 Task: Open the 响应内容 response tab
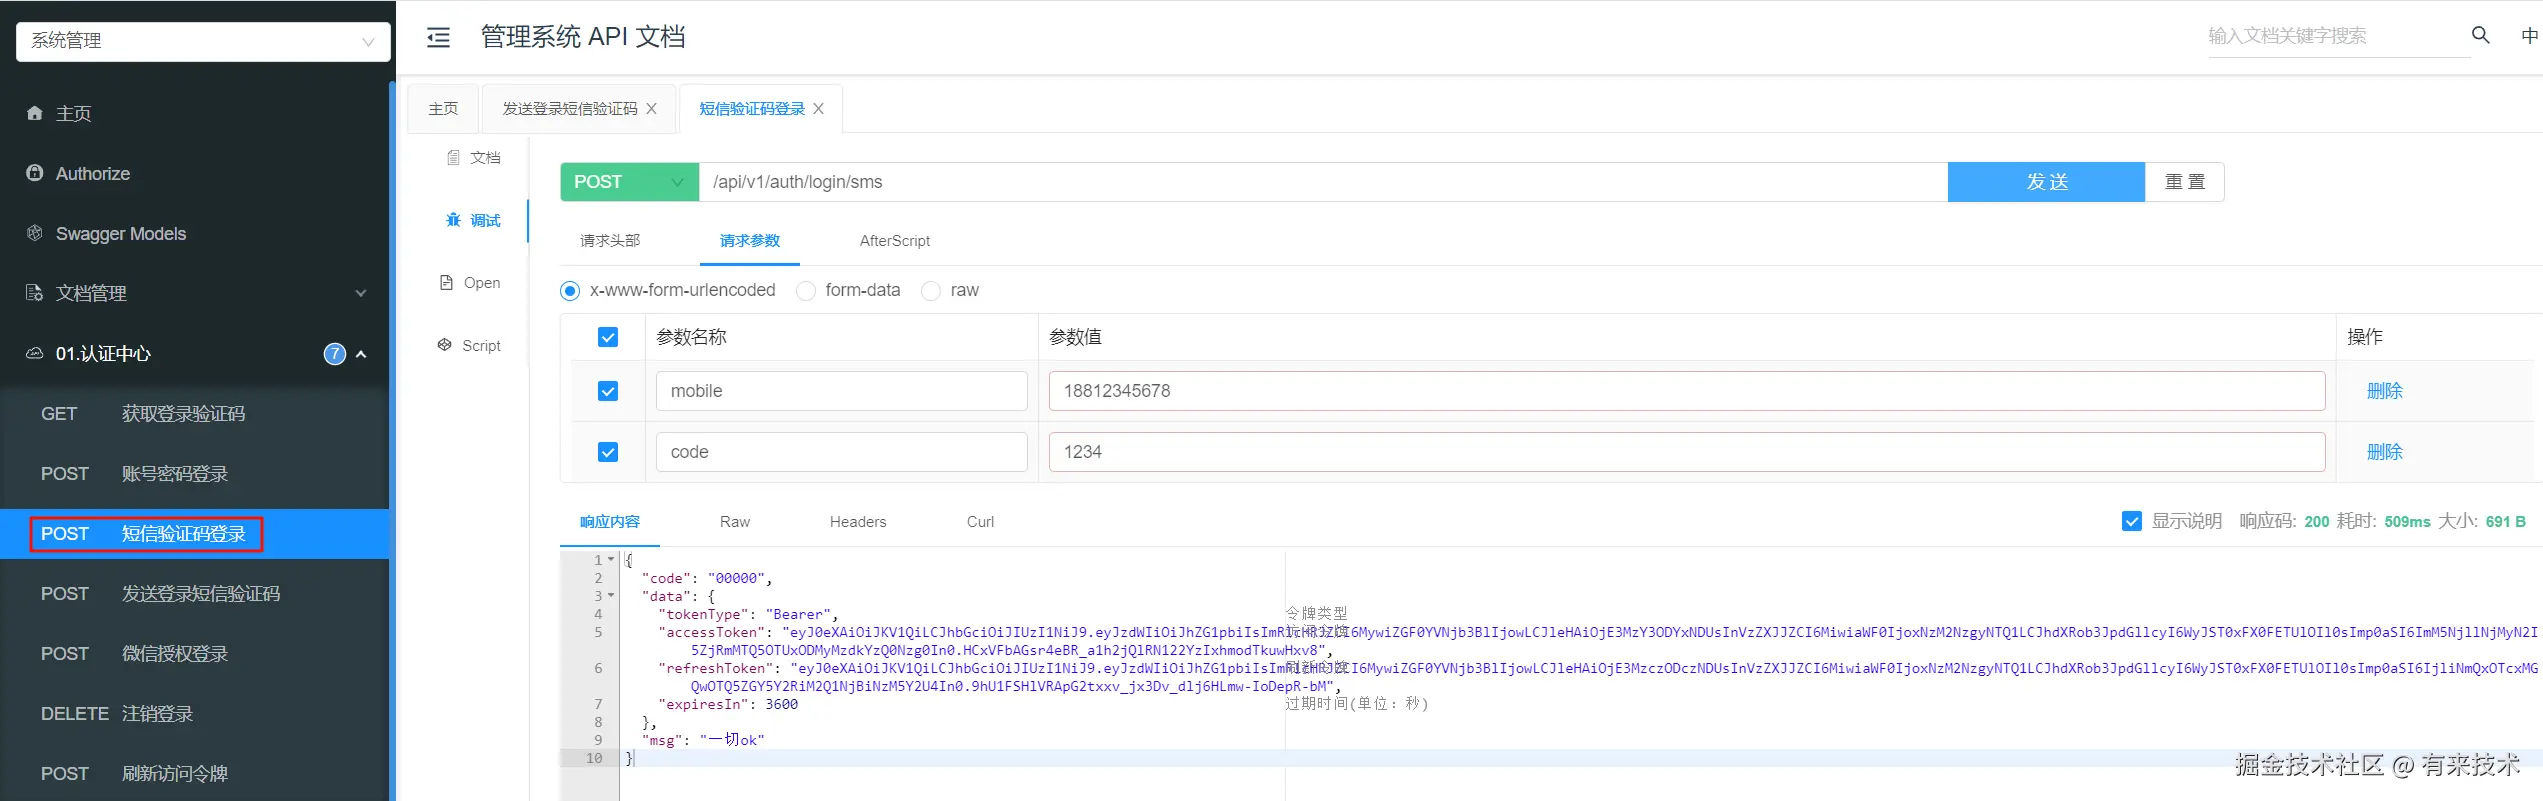click(x=610, y=522)
